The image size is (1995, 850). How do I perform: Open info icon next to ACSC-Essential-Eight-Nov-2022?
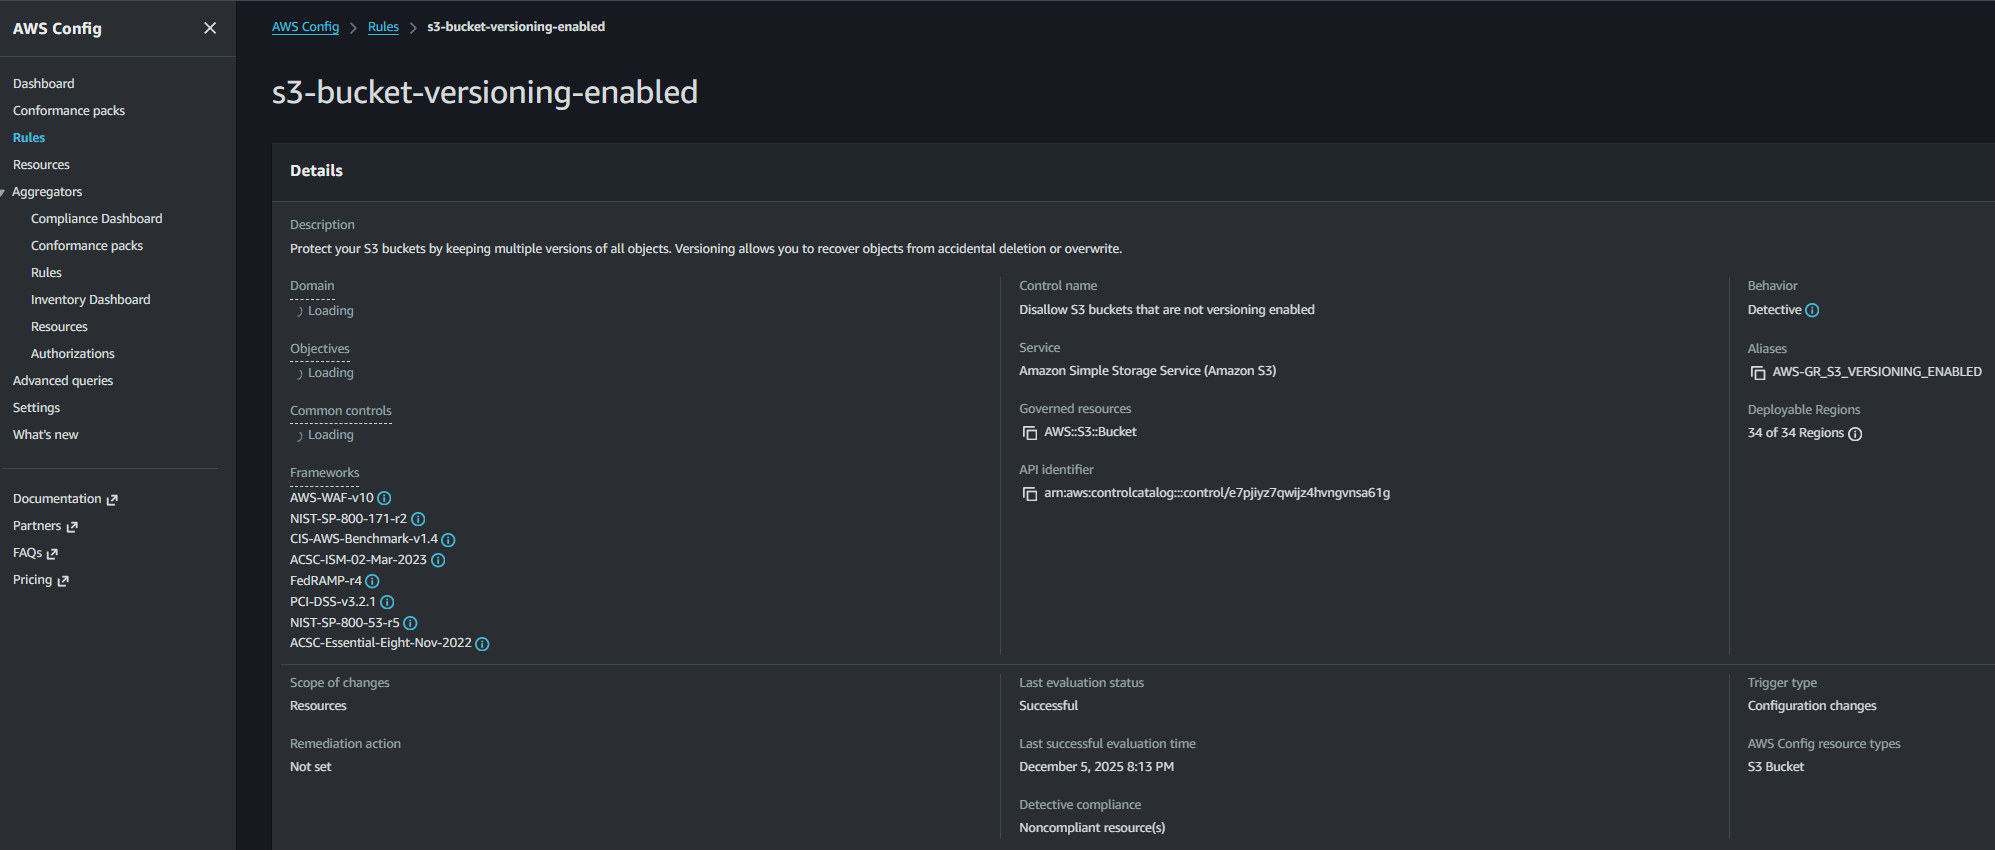(482, 644)
